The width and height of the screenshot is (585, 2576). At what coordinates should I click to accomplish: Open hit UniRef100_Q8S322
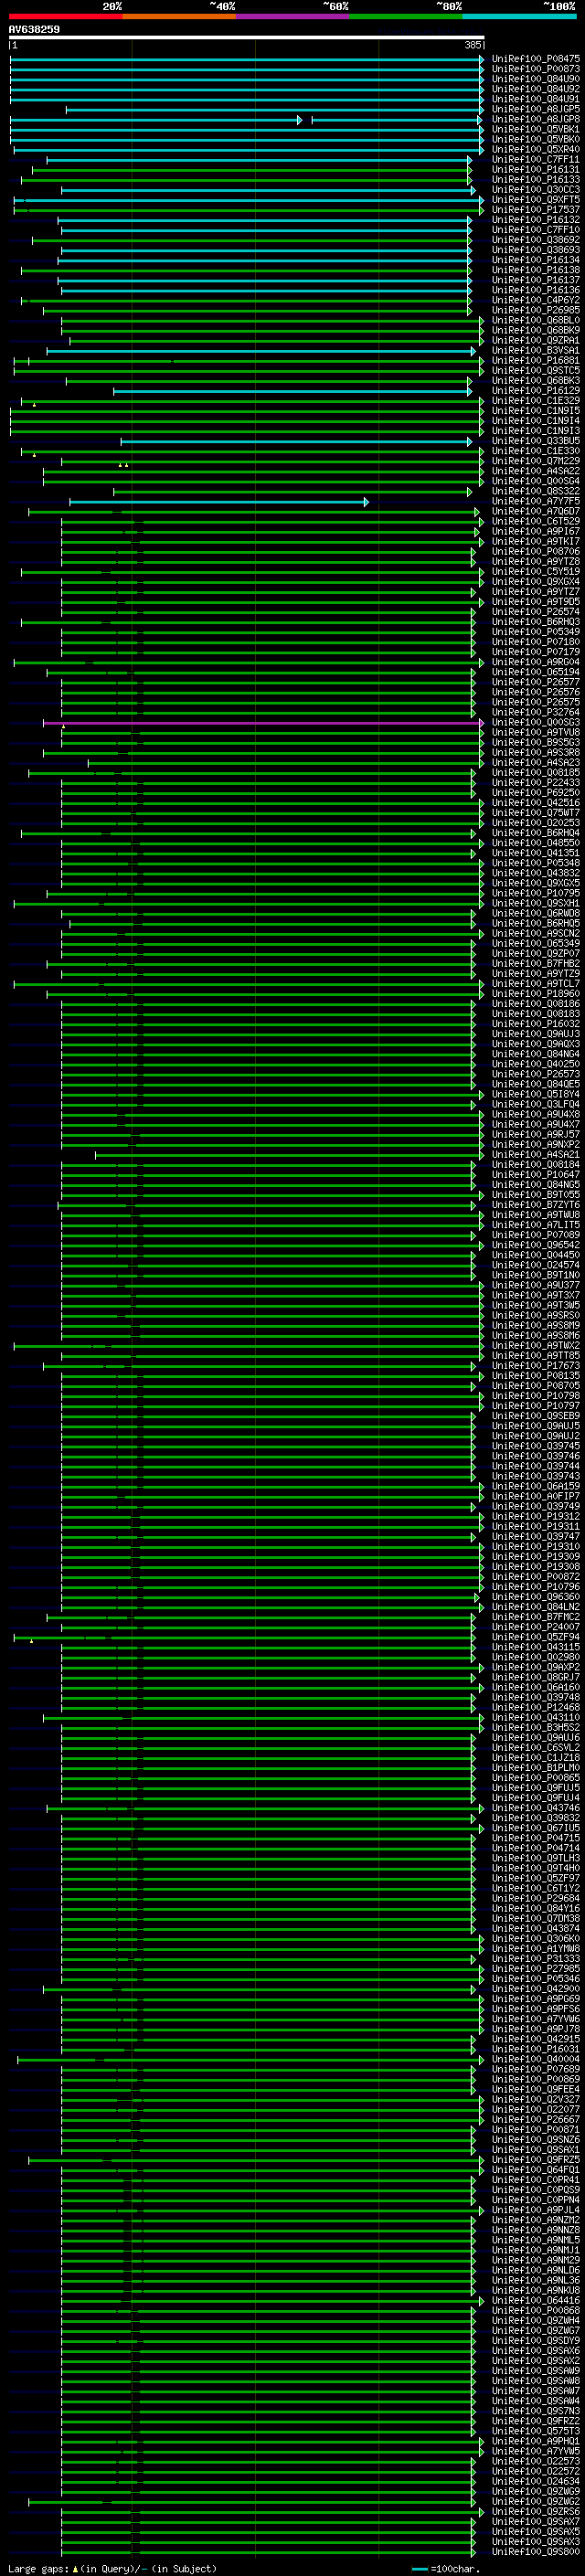tap(535, 491)
